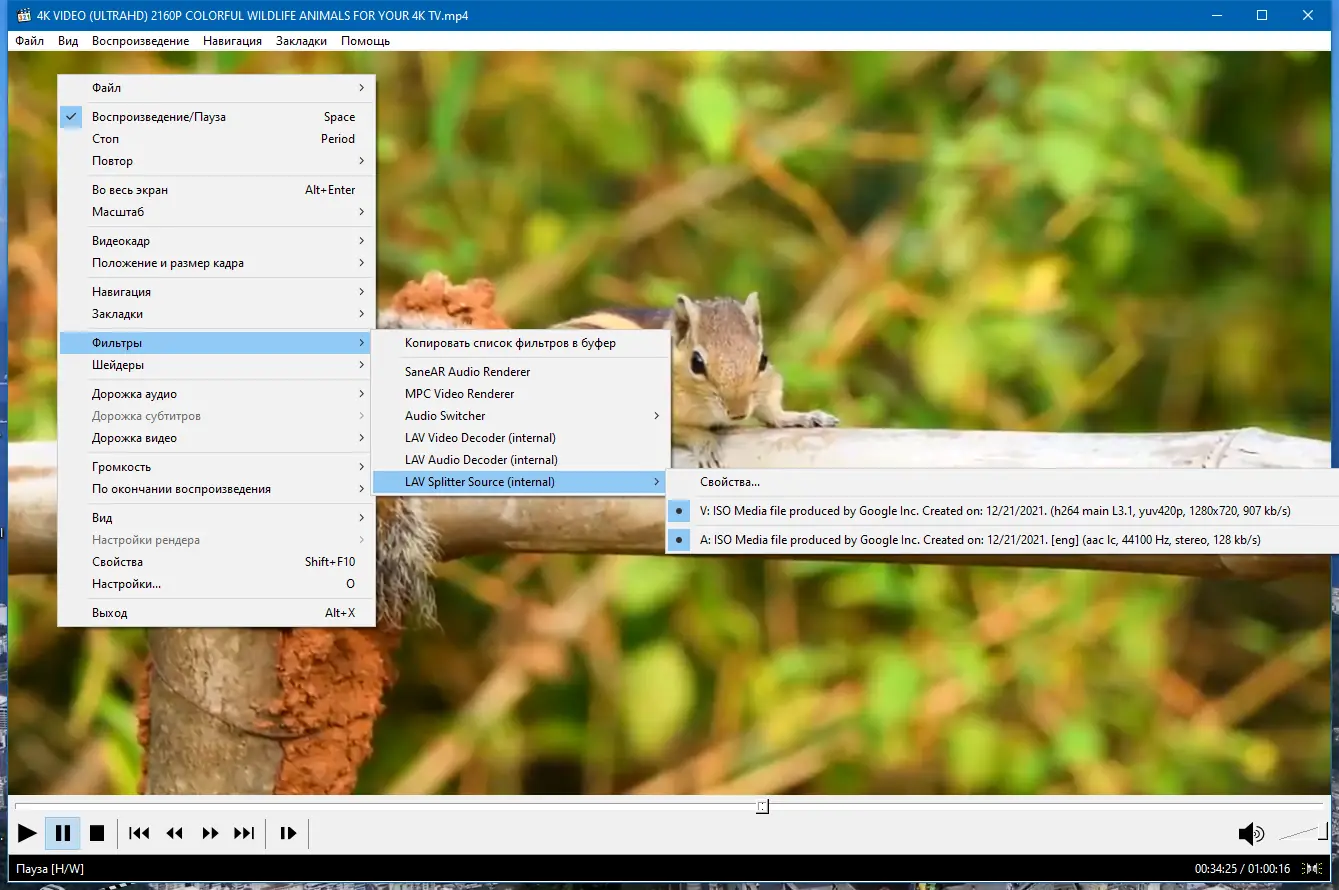Image resolution: width=1339 pixels, height=890 pixels.
Task: Click the Play button in the control bar
Action: pos(27,833)
